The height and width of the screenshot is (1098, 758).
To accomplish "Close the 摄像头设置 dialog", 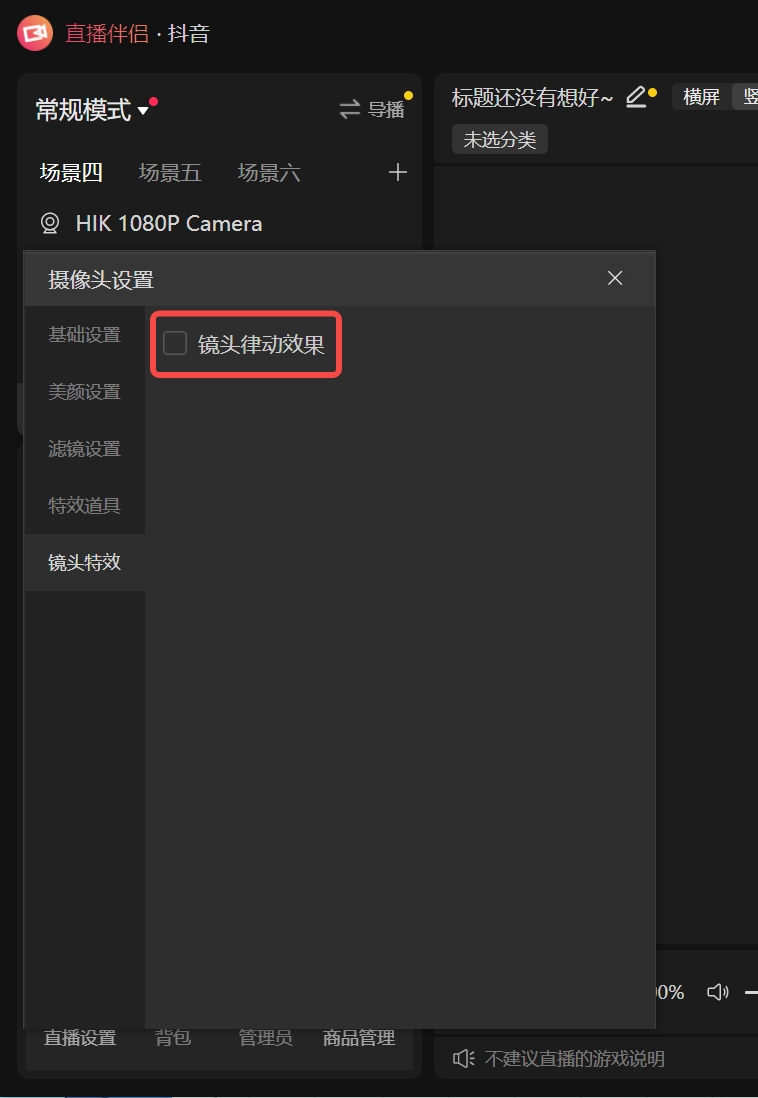I will point(615,278).
